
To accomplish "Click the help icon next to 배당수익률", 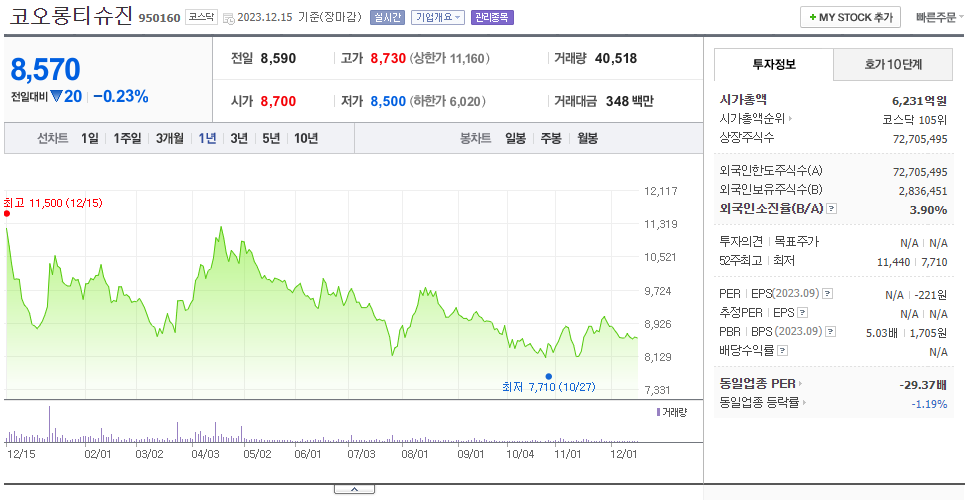I will point(782,351).
